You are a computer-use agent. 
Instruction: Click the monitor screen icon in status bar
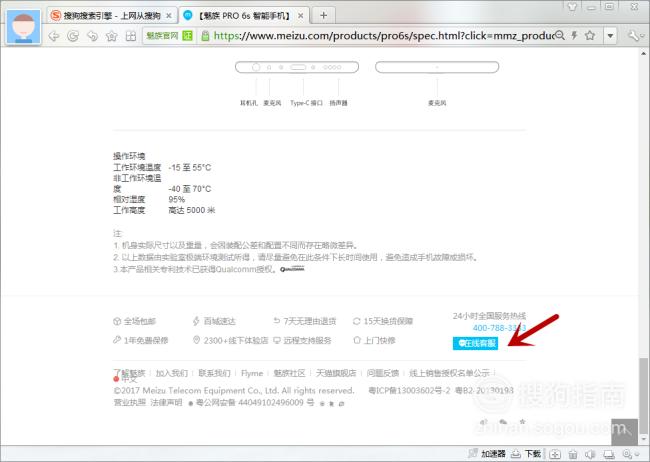coord(608,454)
